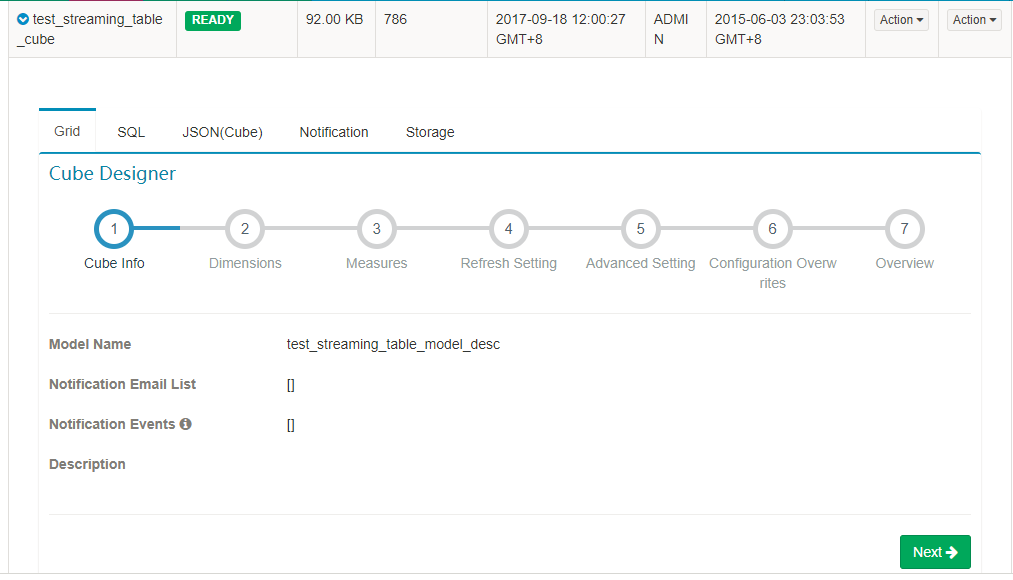Click the Next button
This screenshot has width=1013, height=580.
(934, 551)
